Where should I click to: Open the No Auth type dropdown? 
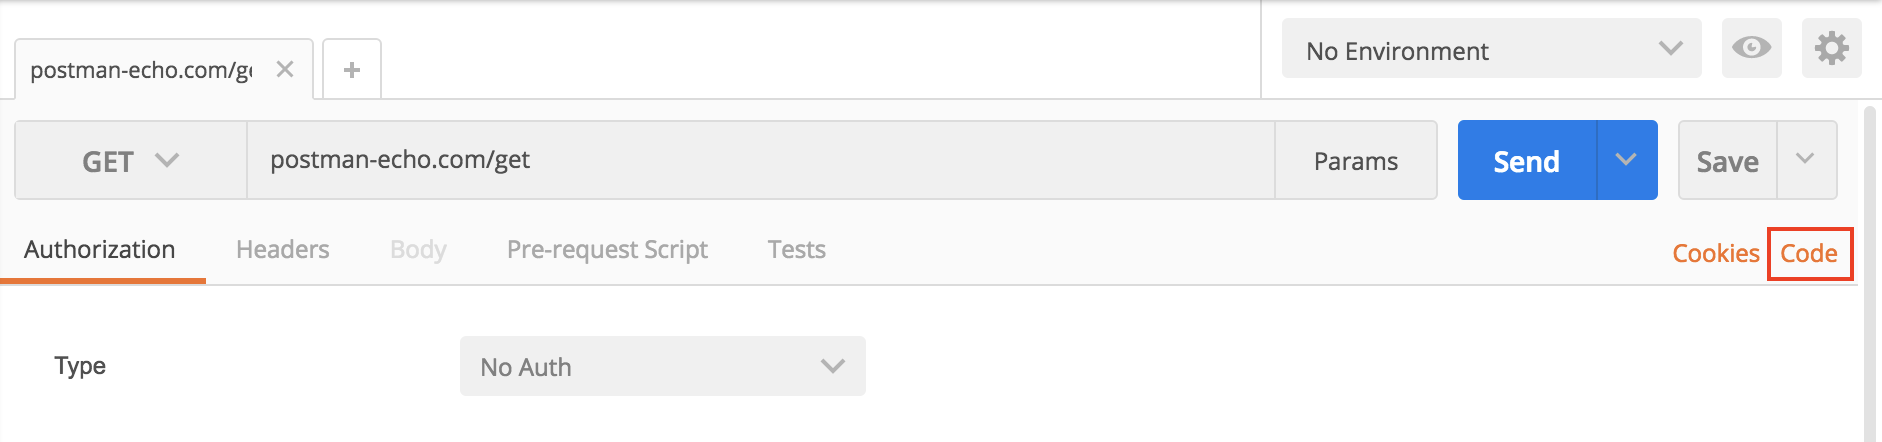(x=662, y=366)
